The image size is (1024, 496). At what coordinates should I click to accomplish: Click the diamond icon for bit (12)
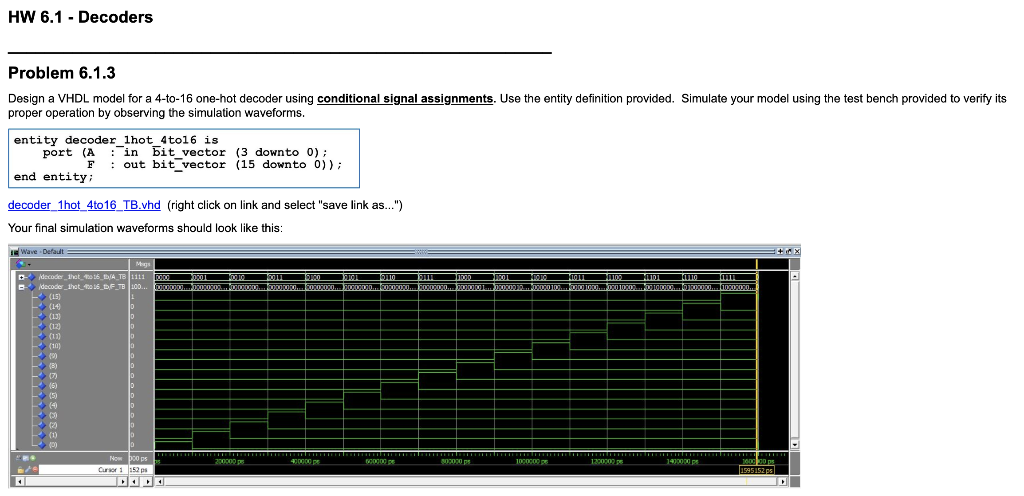click(x=42, y=326)
